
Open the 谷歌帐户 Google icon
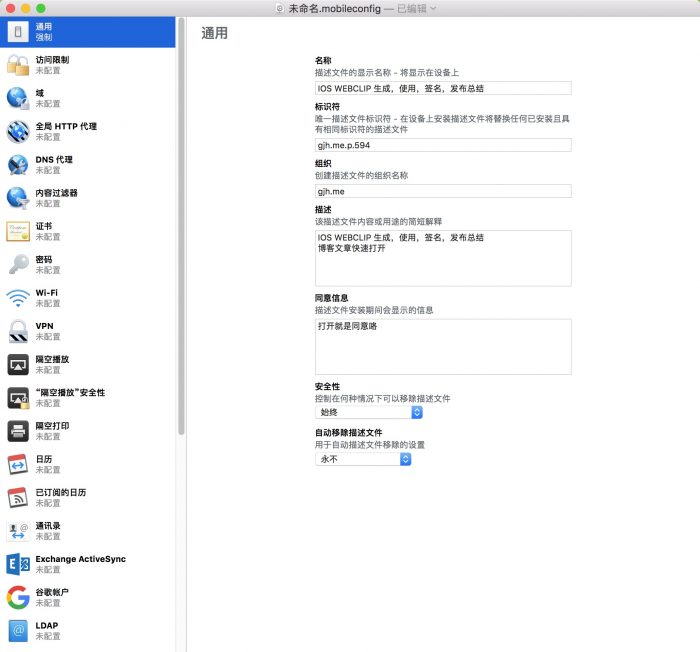tap(18, 597)
